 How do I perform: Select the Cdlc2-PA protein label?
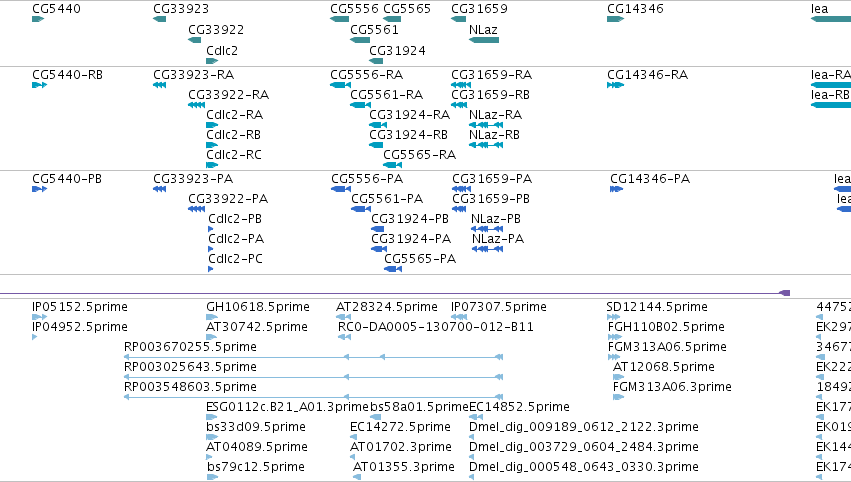(236, 239)
